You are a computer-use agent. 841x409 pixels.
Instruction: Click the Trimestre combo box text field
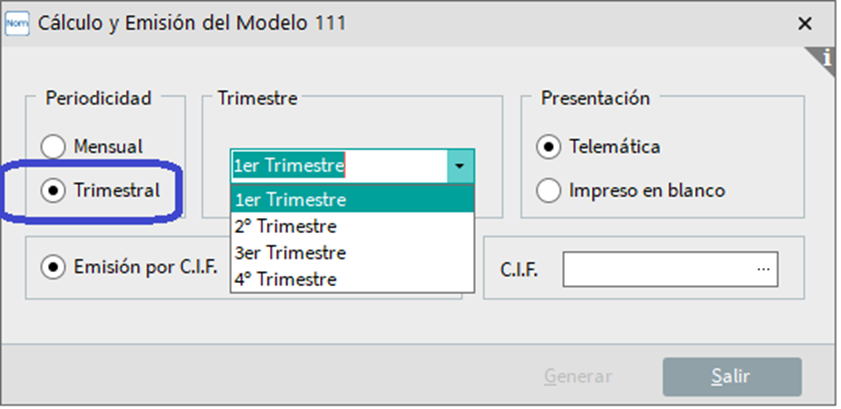tap(339, 166)
